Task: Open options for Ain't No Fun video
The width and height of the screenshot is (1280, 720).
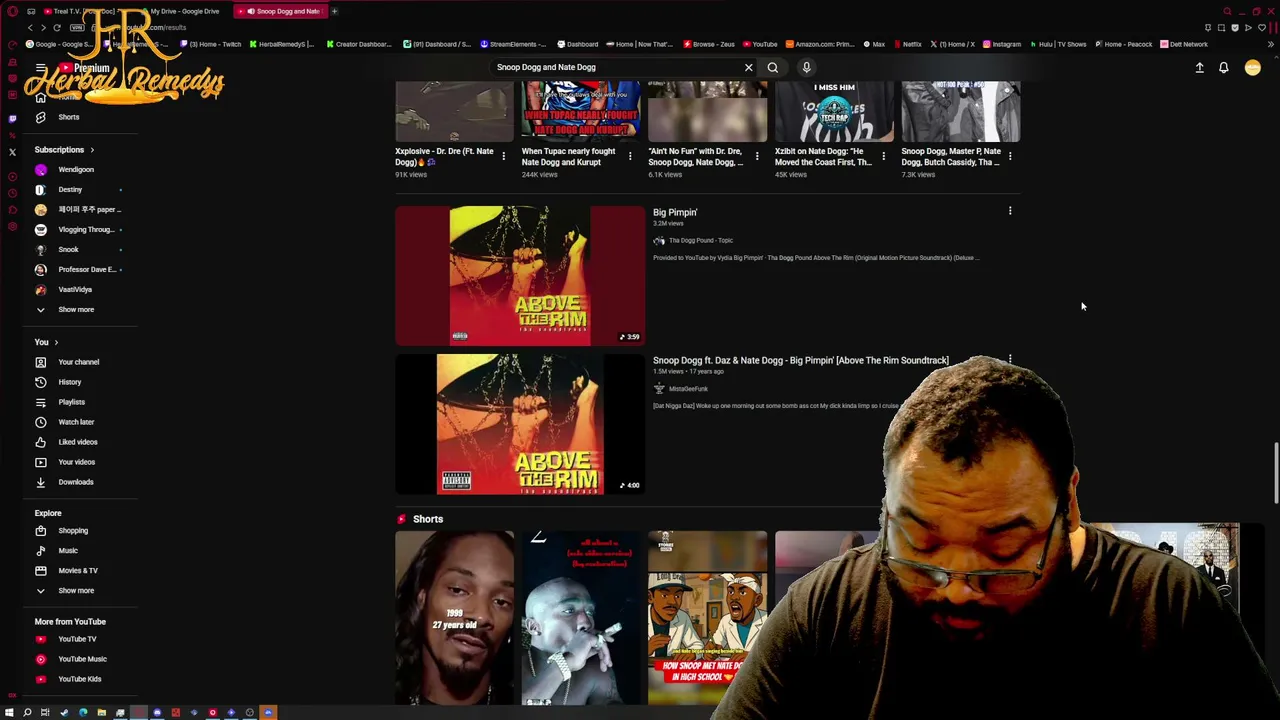Action: tap(757, 156)
